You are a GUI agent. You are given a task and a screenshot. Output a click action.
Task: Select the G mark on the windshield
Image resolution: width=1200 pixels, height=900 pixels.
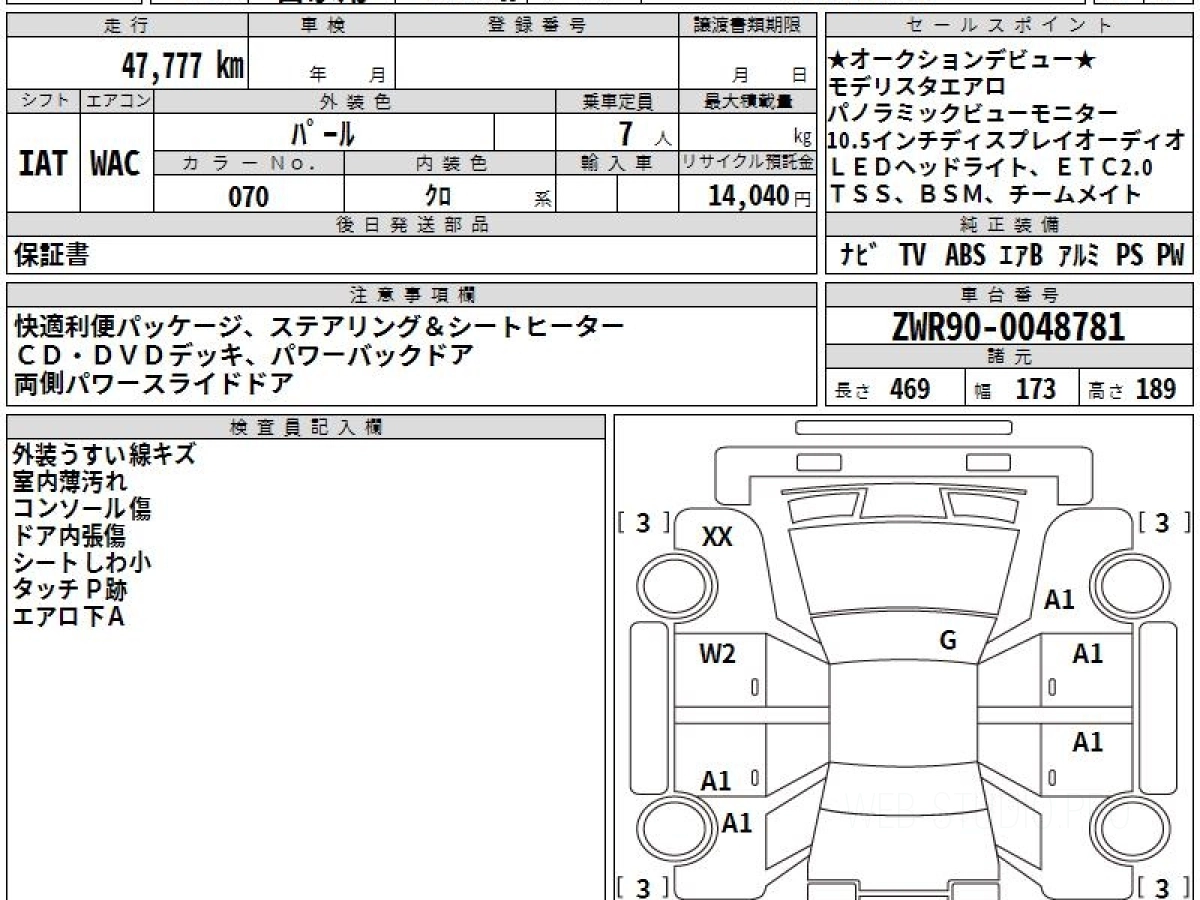948,641
